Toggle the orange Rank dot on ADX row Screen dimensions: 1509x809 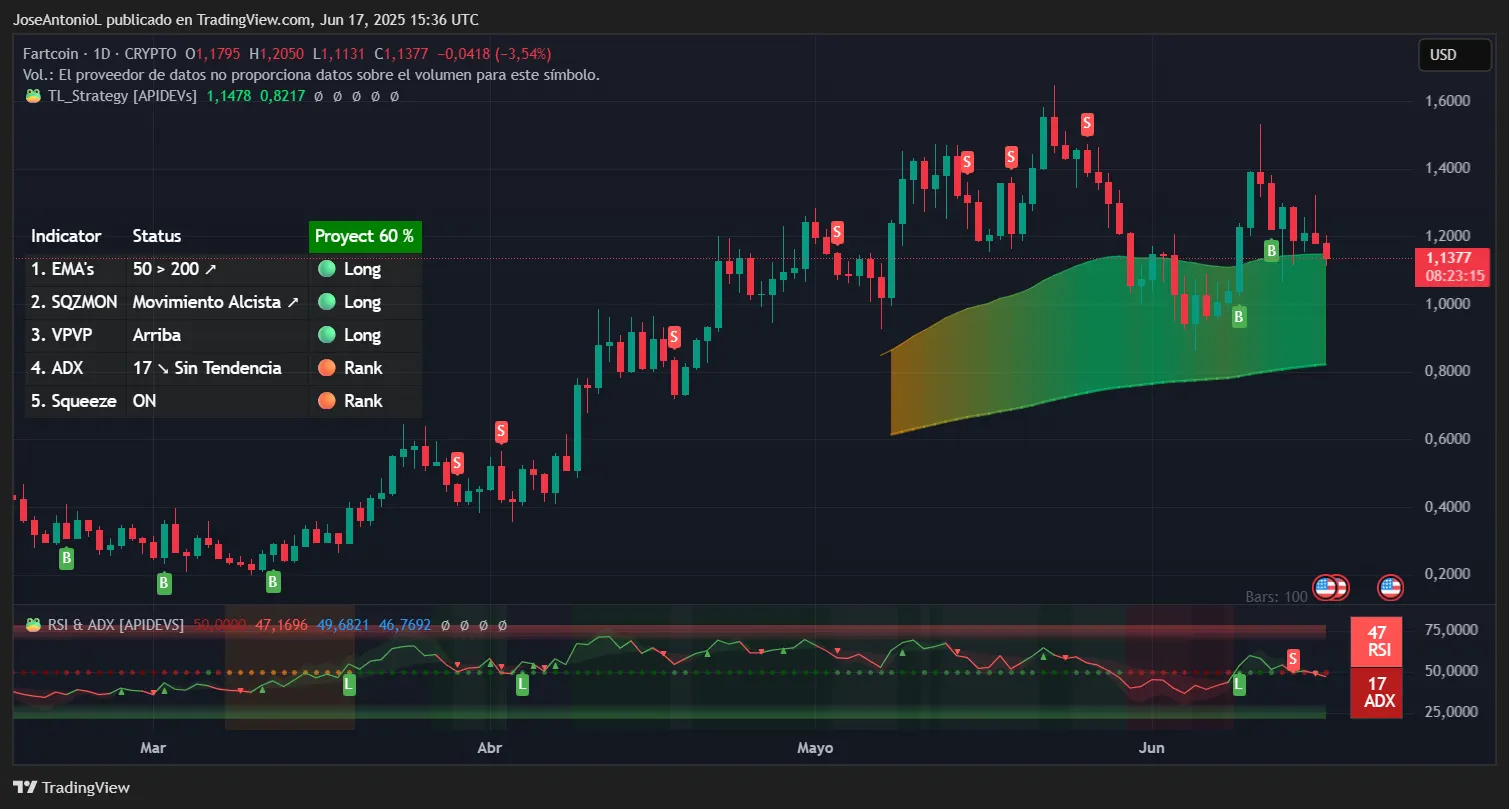tap(327, 367)
